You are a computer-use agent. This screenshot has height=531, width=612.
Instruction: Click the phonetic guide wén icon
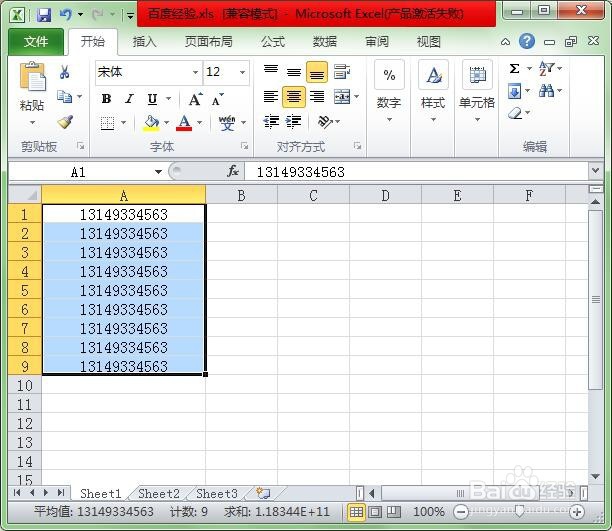click(x=227, y=123)
